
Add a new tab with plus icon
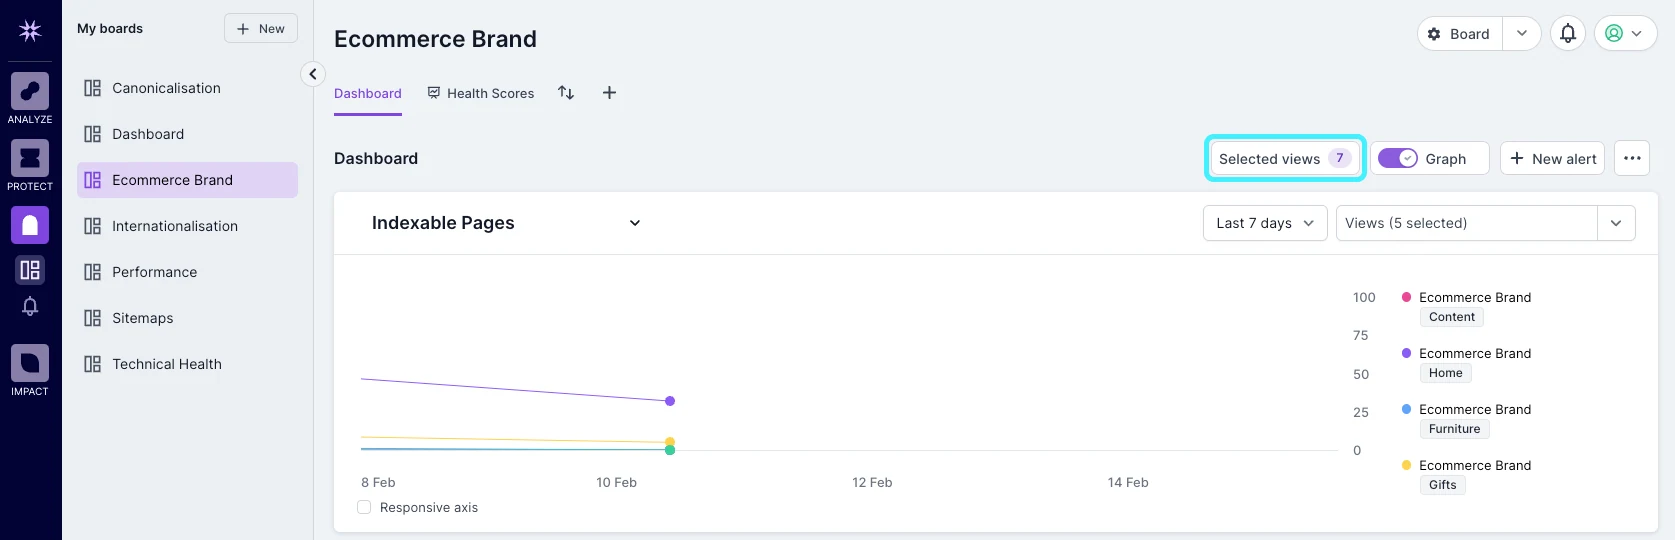pyautogui.click(x=609, y=93)
